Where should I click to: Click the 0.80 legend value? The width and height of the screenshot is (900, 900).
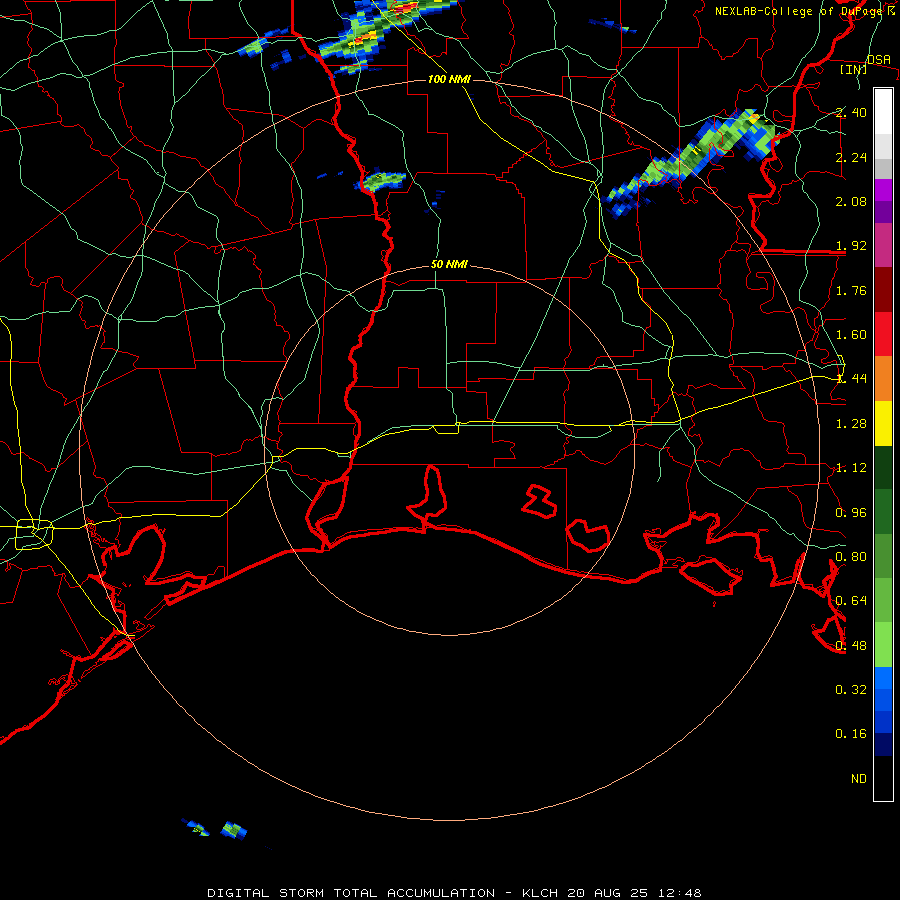851,557
